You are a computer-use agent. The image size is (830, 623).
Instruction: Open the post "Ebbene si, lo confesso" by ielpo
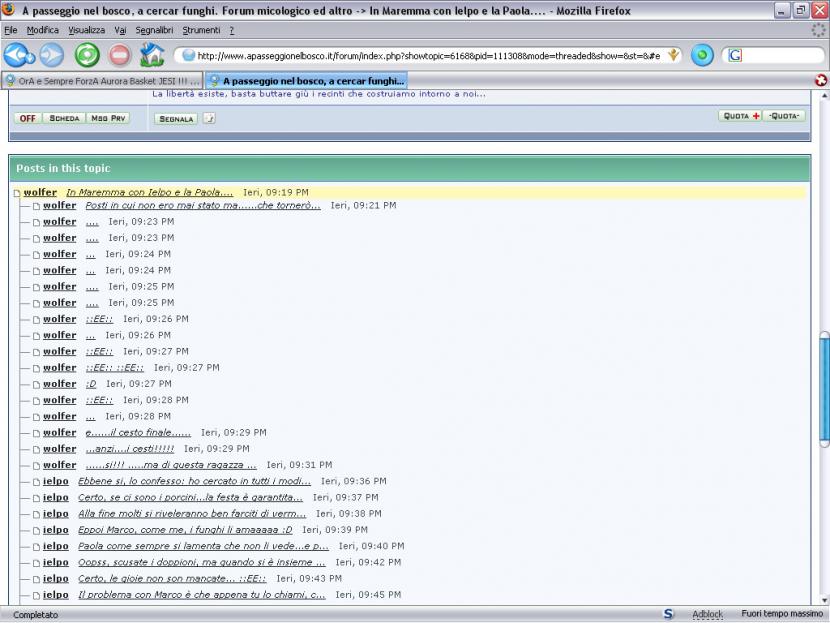point(194,482)
